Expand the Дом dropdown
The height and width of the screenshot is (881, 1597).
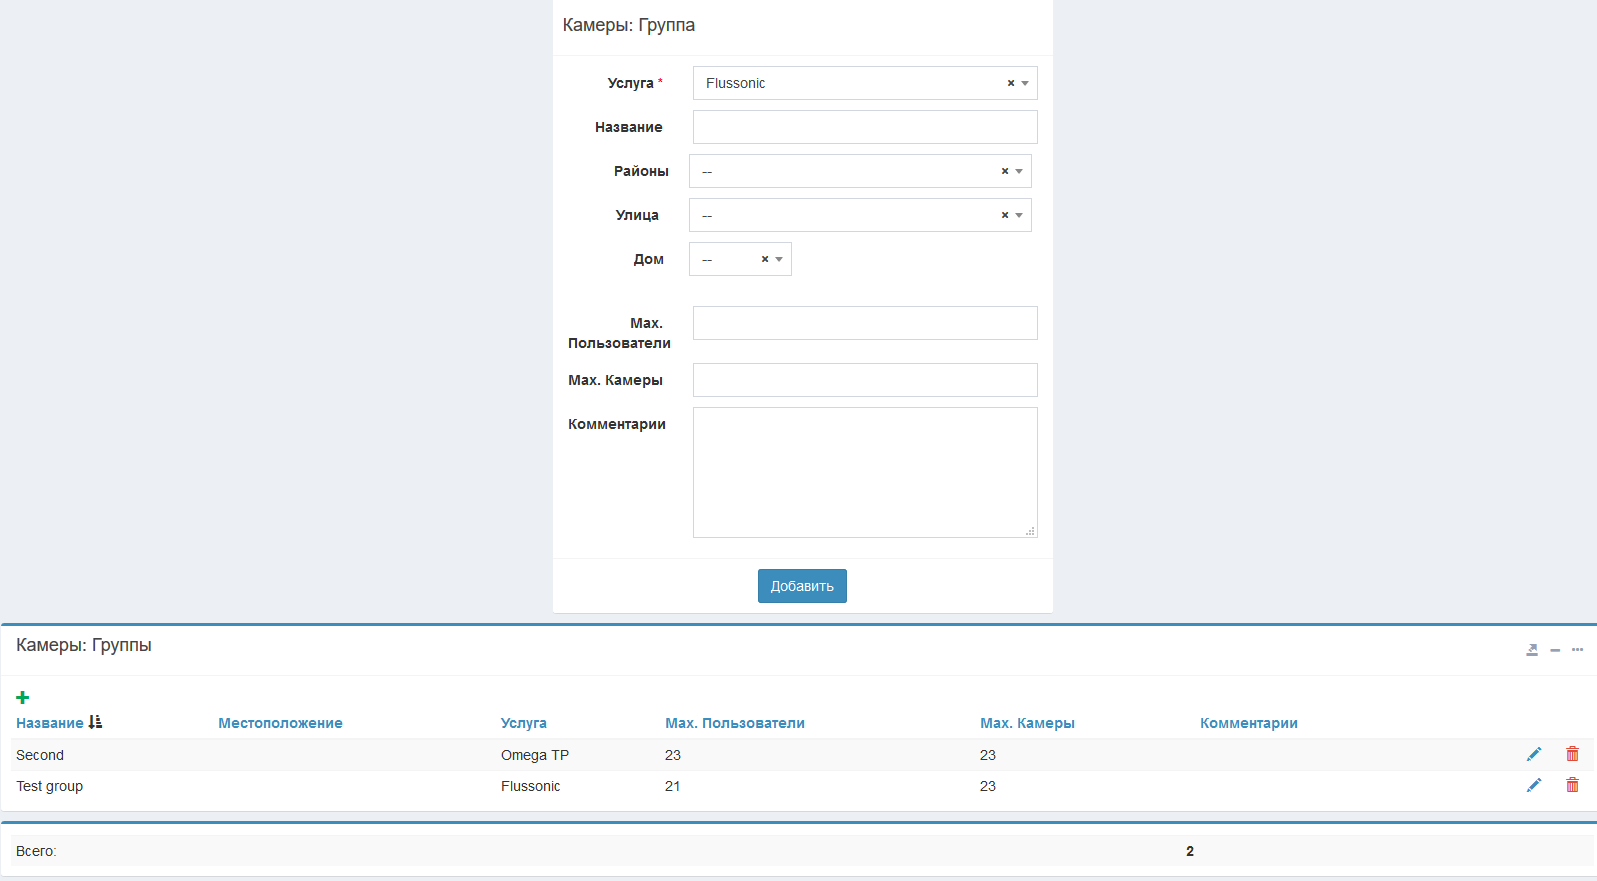(x=779, y=260)
